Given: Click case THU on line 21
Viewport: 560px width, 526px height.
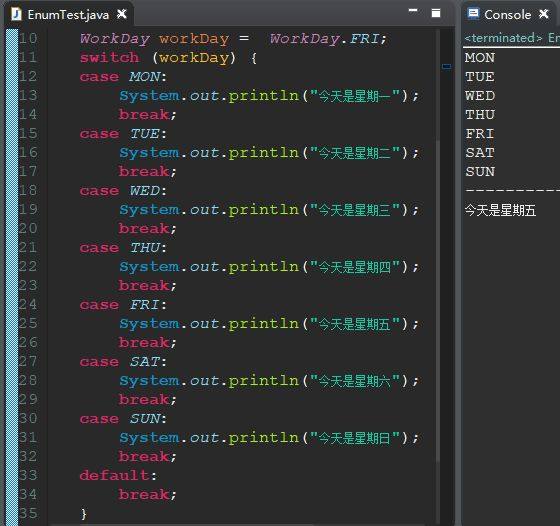Looking at the screenshot, I should pos(123,247).
